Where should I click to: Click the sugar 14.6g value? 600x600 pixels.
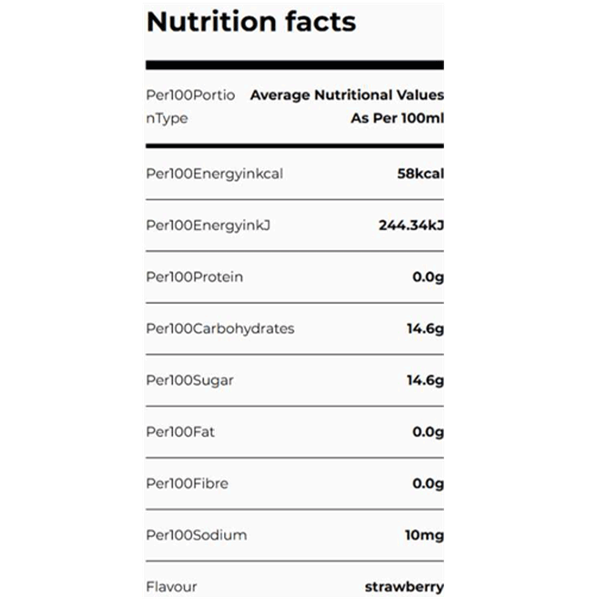(x=426, y=380)
